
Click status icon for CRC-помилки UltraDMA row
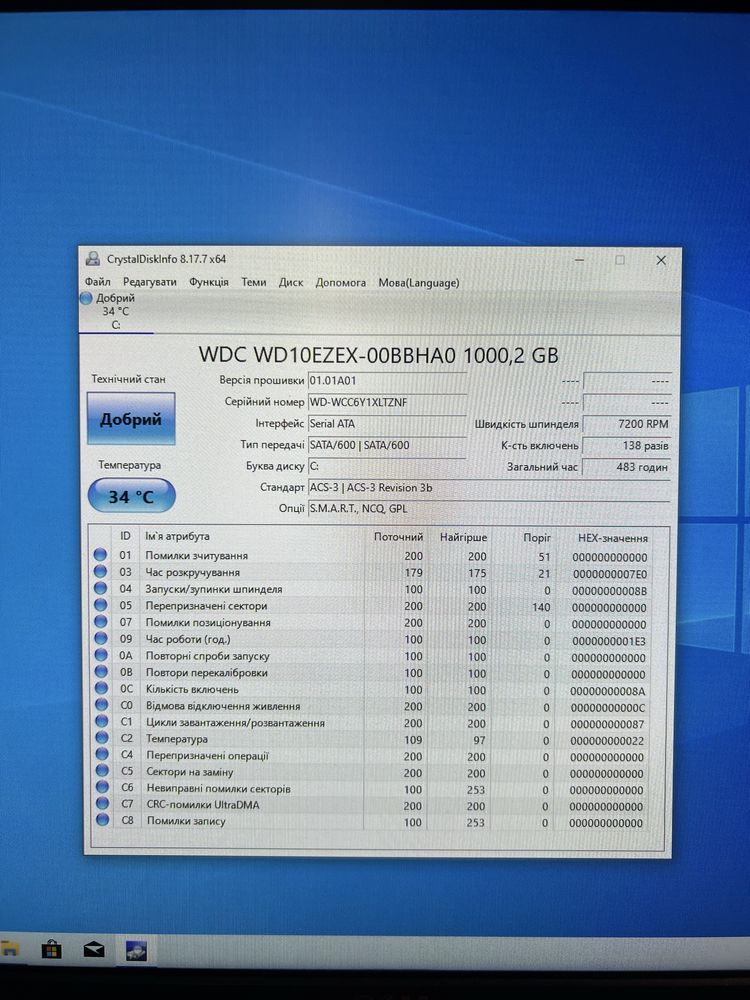(102, 804)
